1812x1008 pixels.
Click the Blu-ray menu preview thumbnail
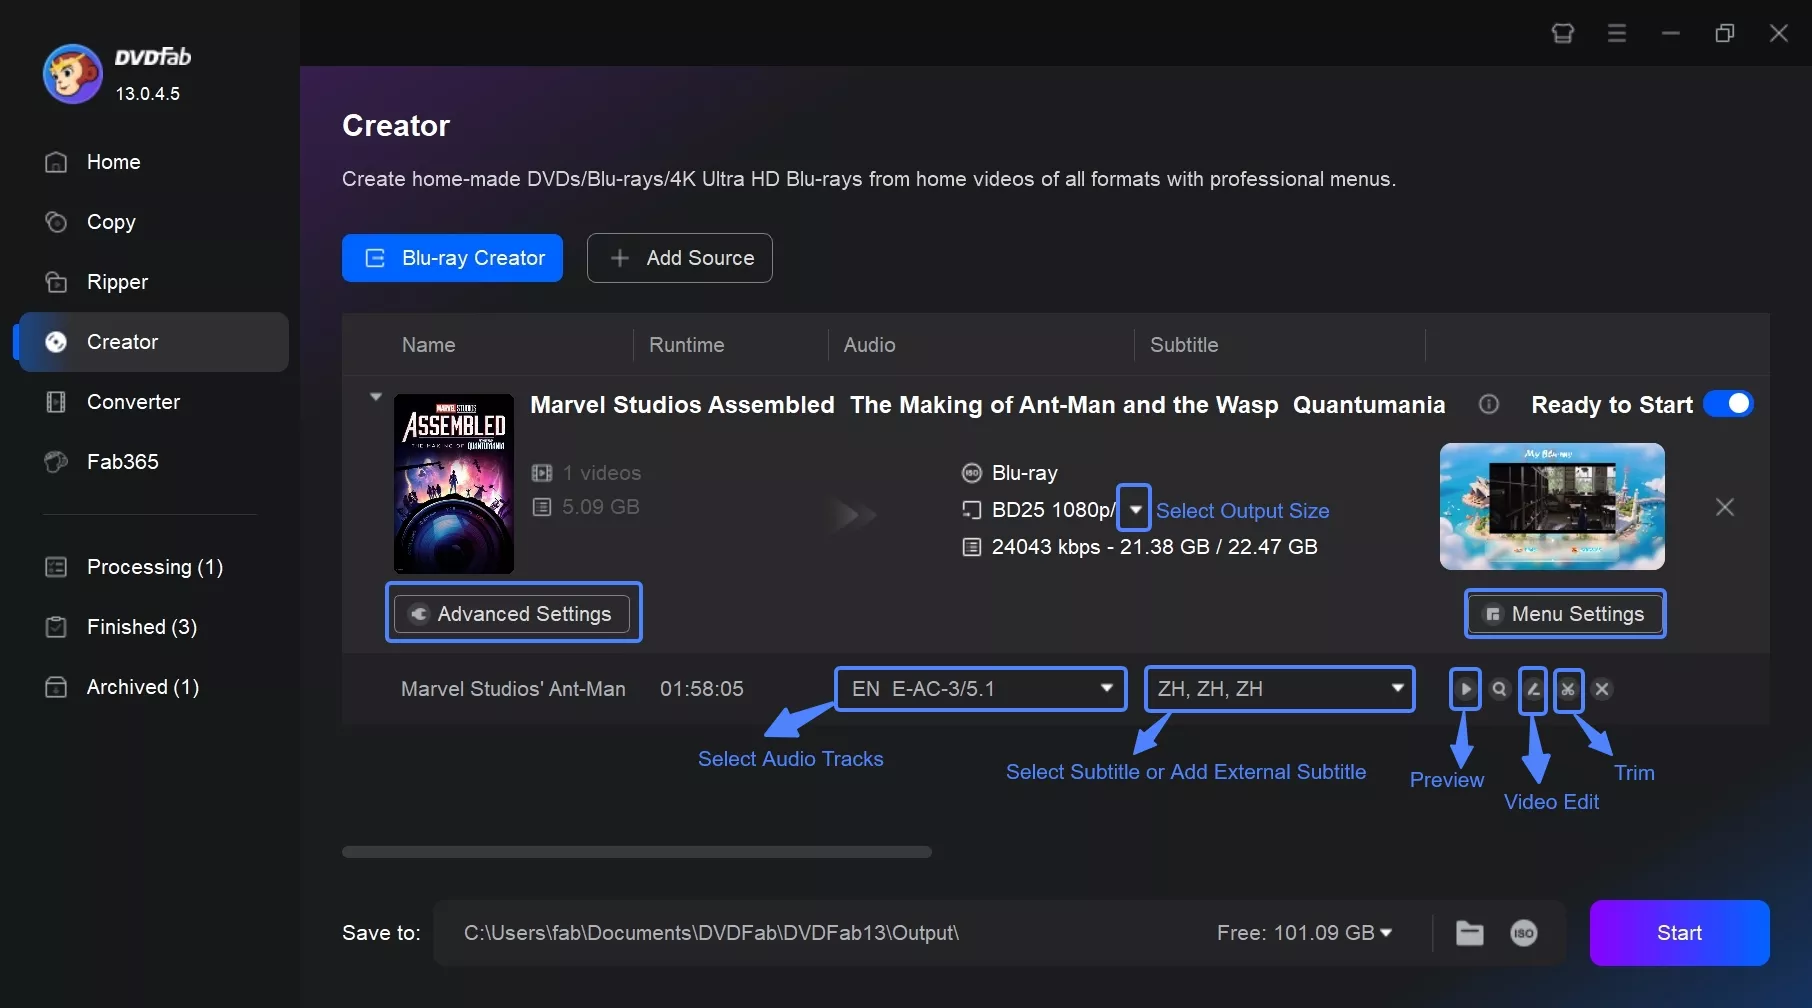coord(1552,507)
